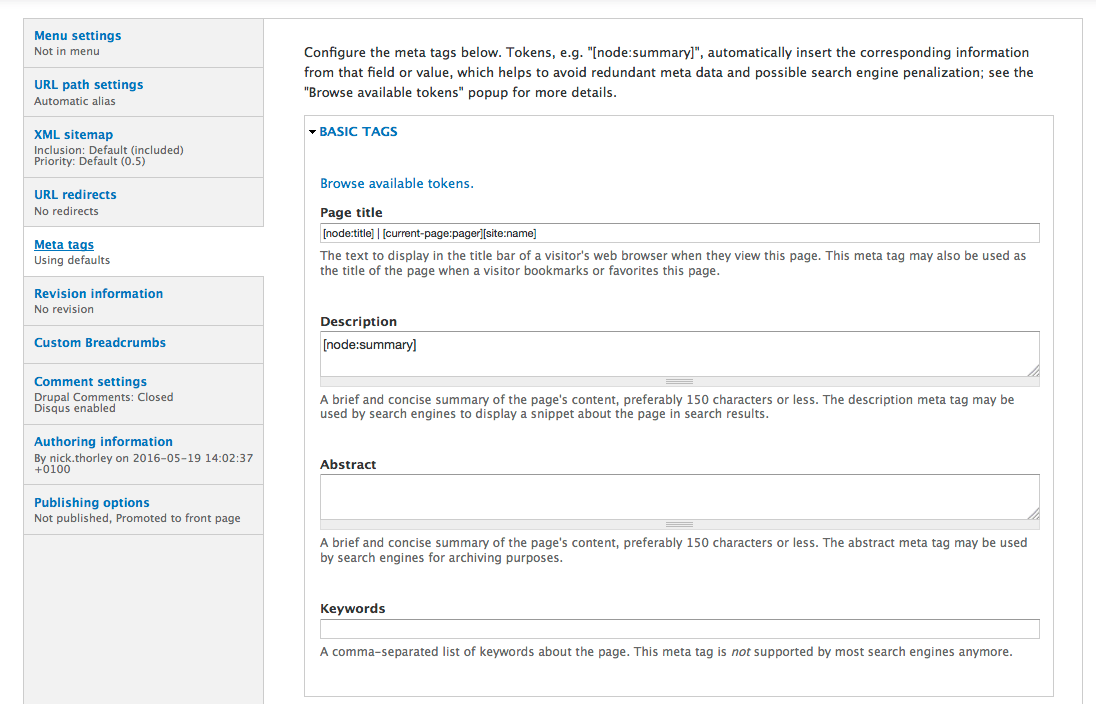Click the 'Keywords' field label
This screenshot has width=1096, height=704.
pos(352,608)
